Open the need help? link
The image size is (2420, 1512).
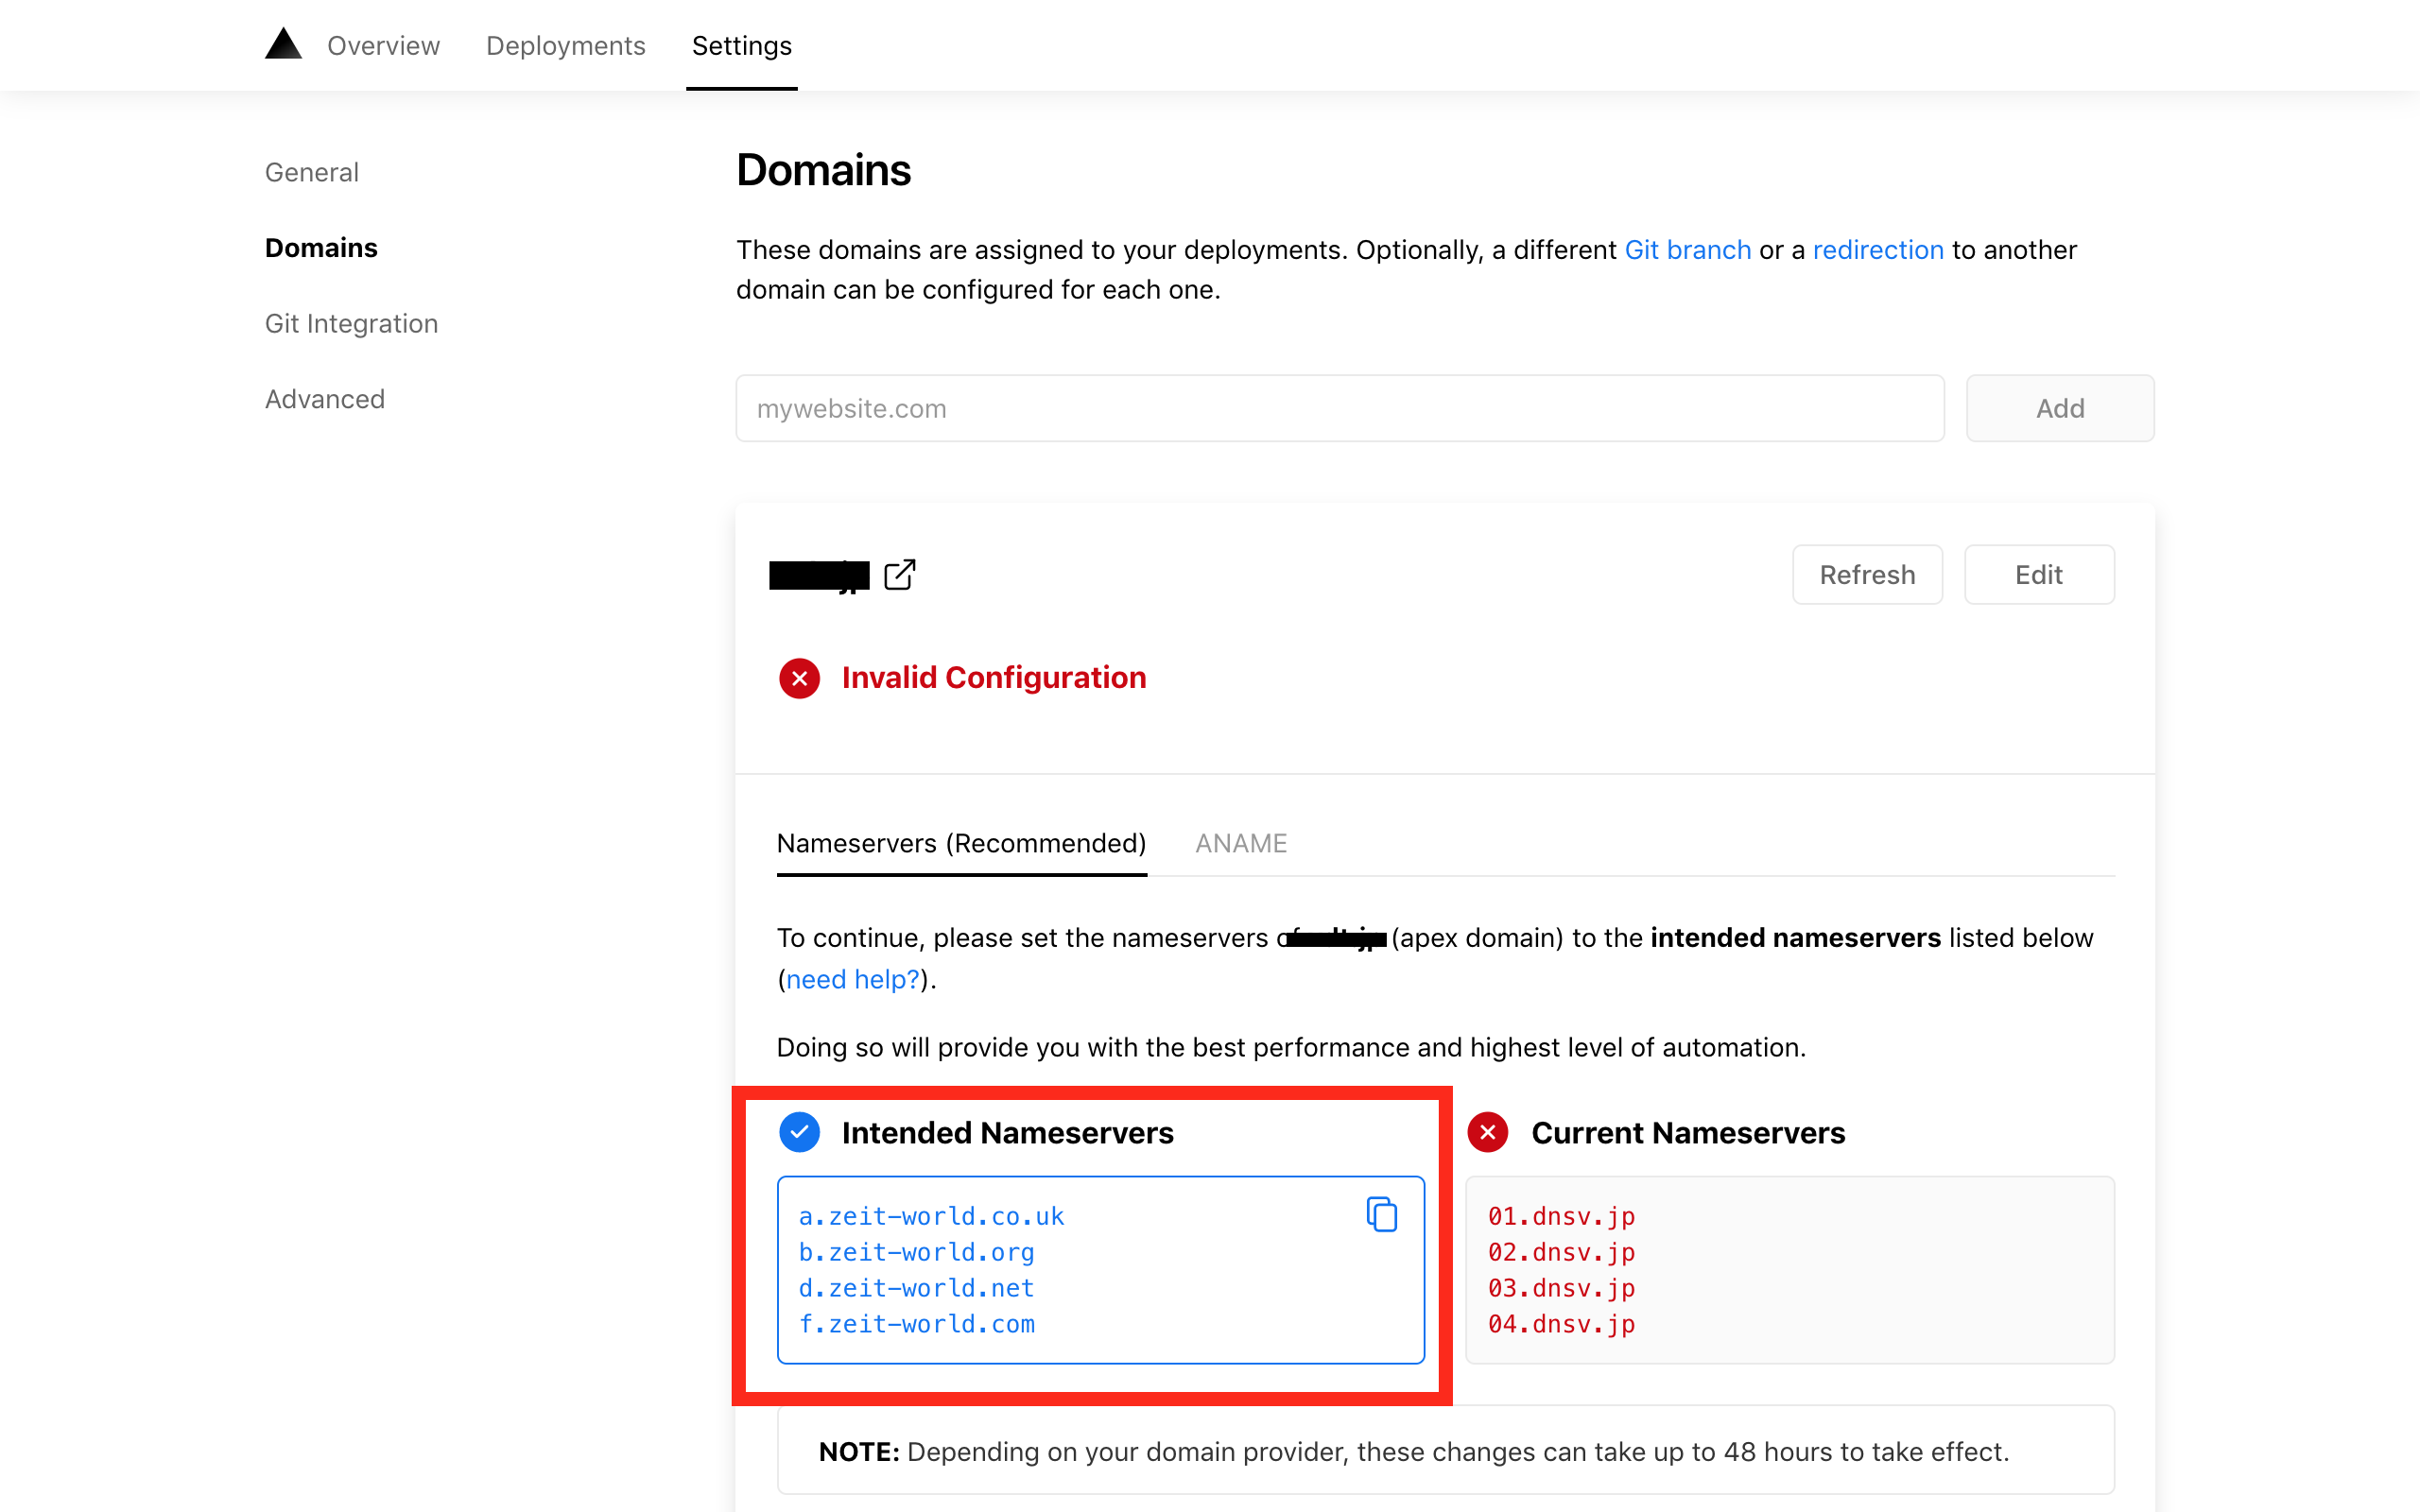coord(852,979)
